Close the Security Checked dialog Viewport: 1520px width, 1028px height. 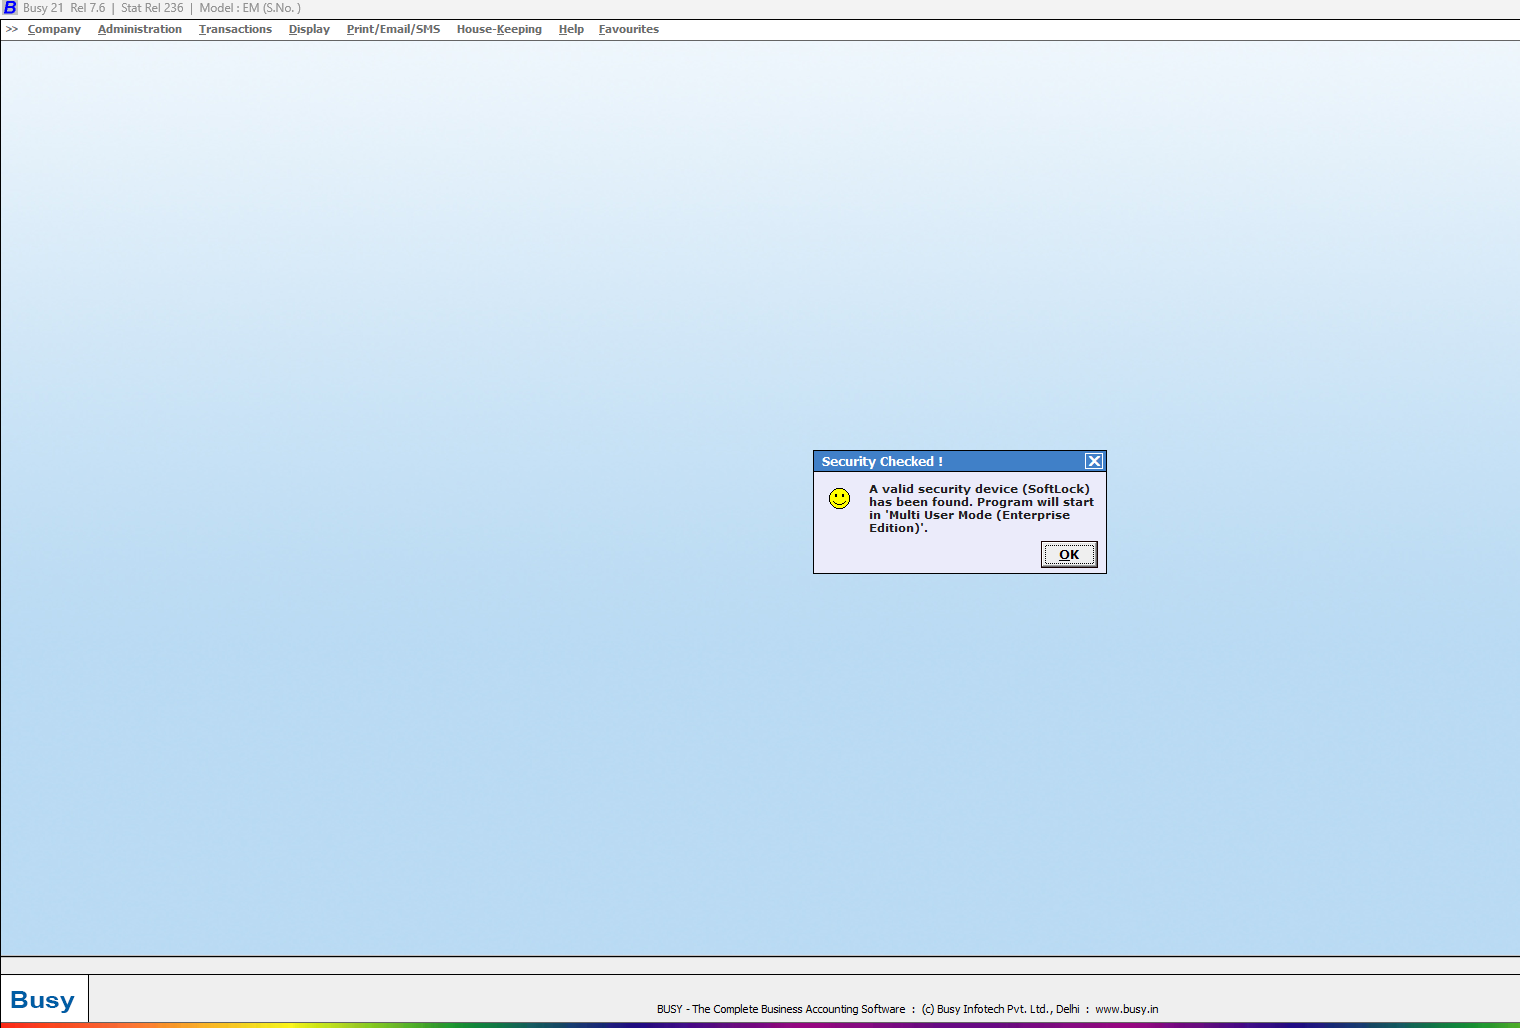pyautogui.click(x=1094, y=461)
